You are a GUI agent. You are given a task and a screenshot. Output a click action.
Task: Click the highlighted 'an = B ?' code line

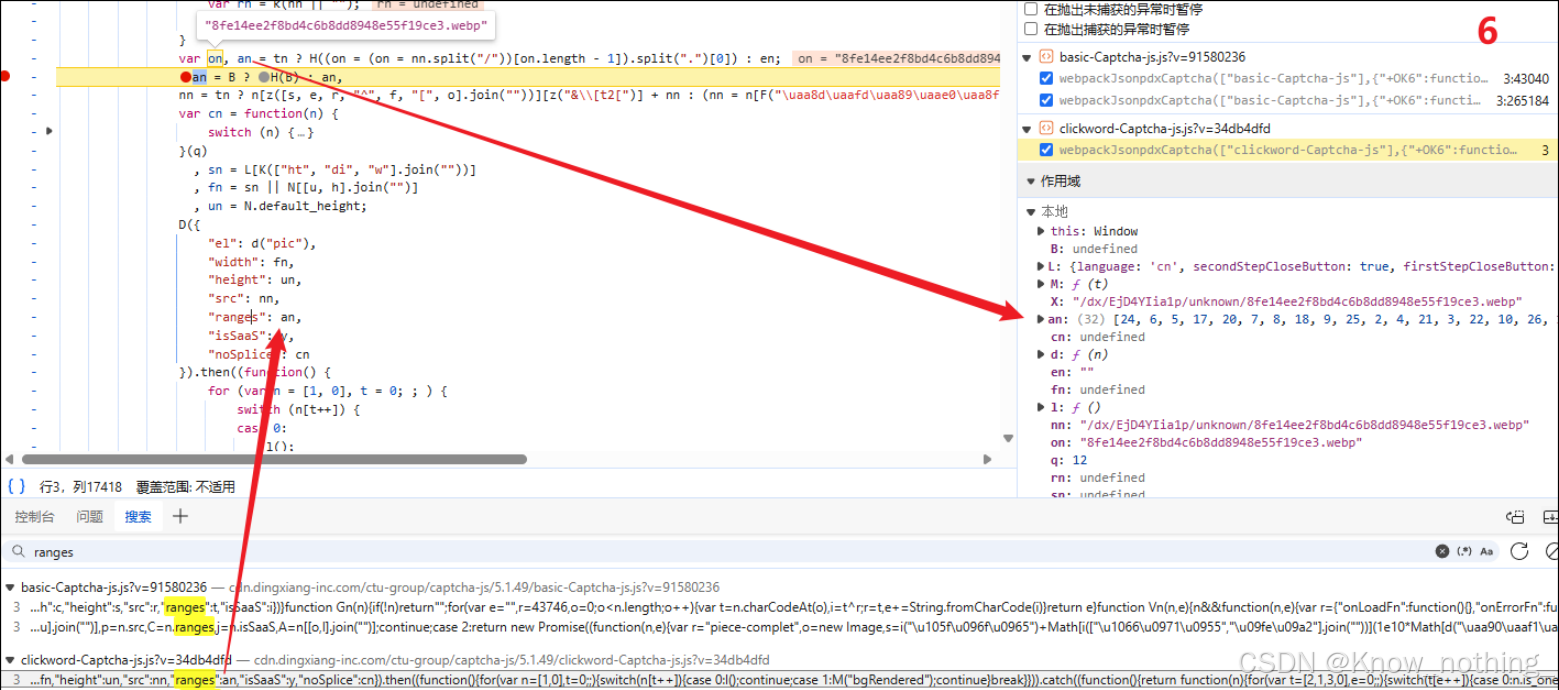pos(528,77)
